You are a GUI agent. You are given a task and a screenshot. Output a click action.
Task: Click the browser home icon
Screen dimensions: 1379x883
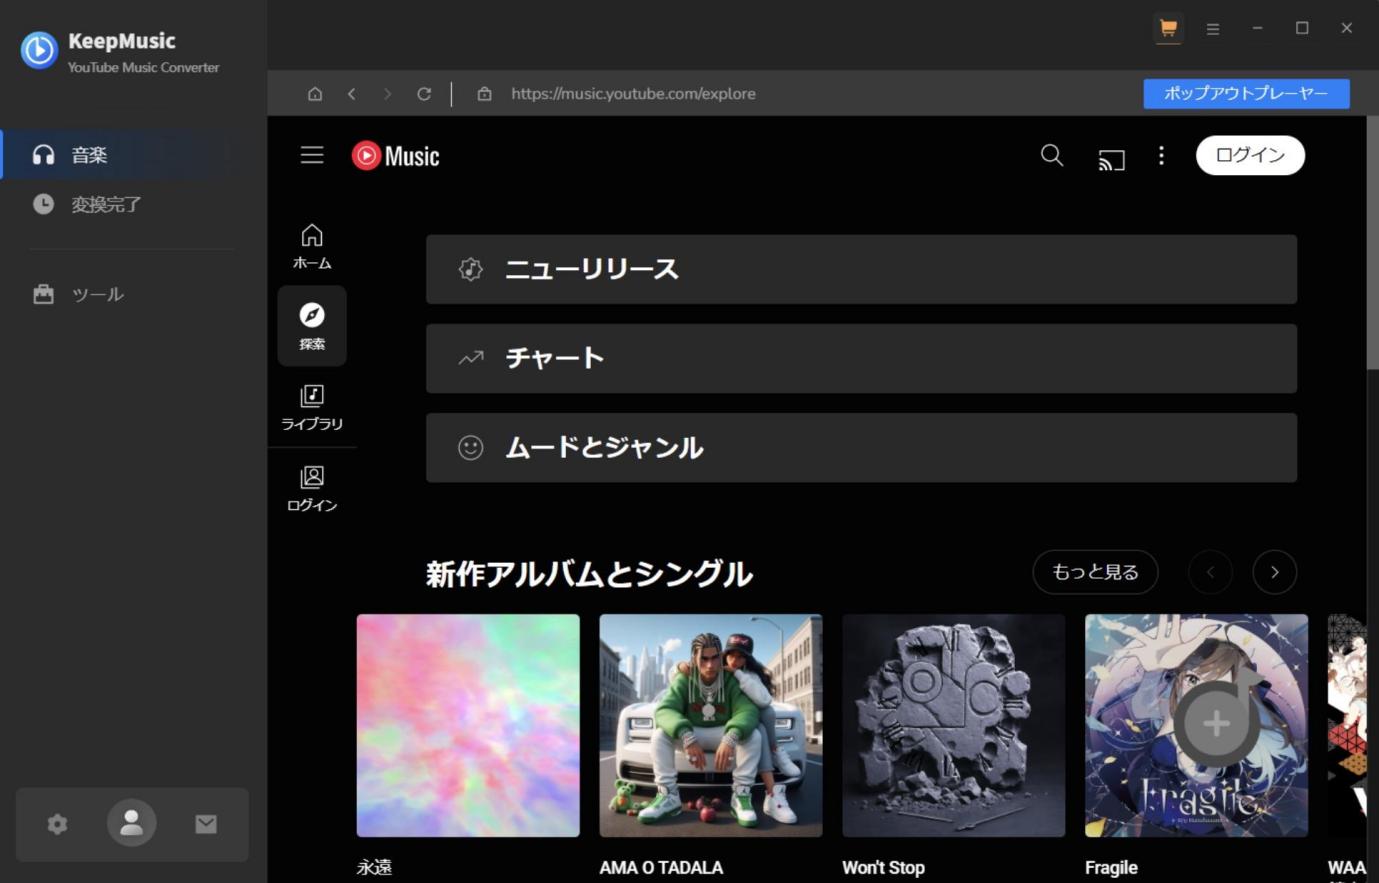coord(315,94)
